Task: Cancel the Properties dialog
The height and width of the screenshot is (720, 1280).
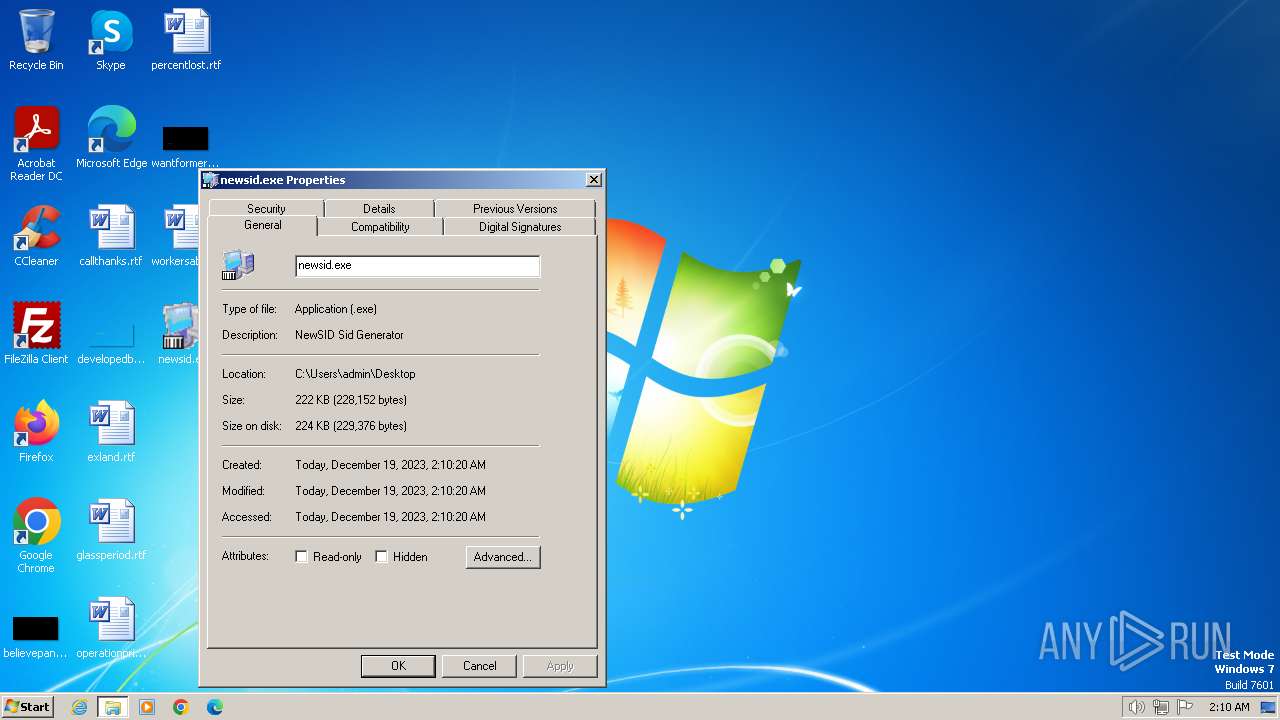Action: (x=479, y=666)
